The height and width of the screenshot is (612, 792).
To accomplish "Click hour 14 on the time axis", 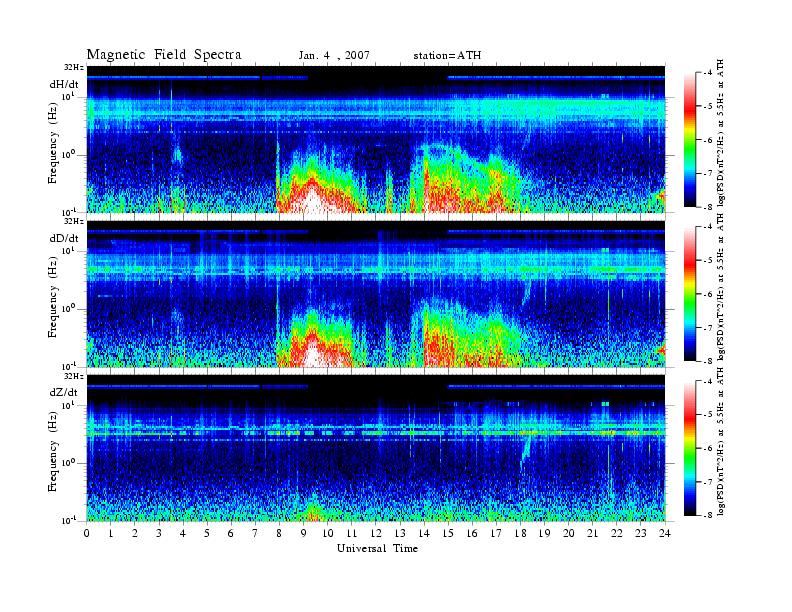I will 424,534.
